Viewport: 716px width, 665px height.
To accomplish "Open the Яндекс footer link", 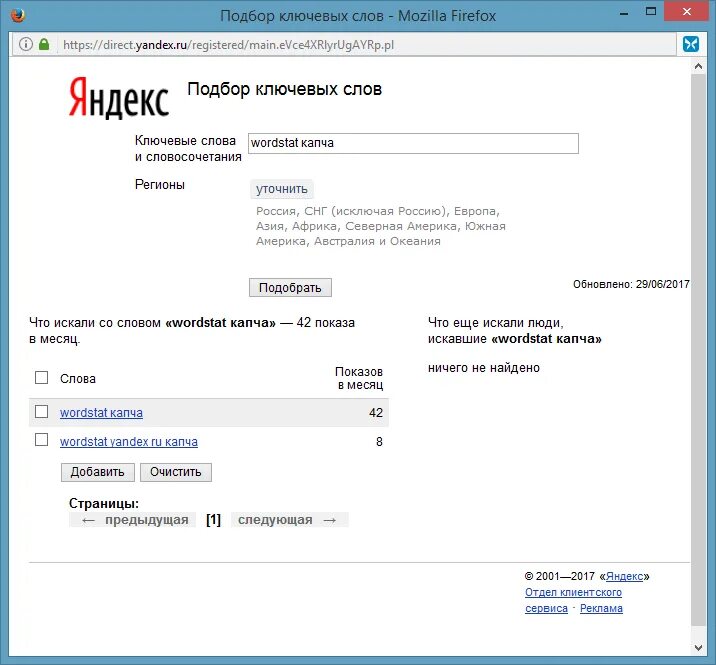I will 624,576.
